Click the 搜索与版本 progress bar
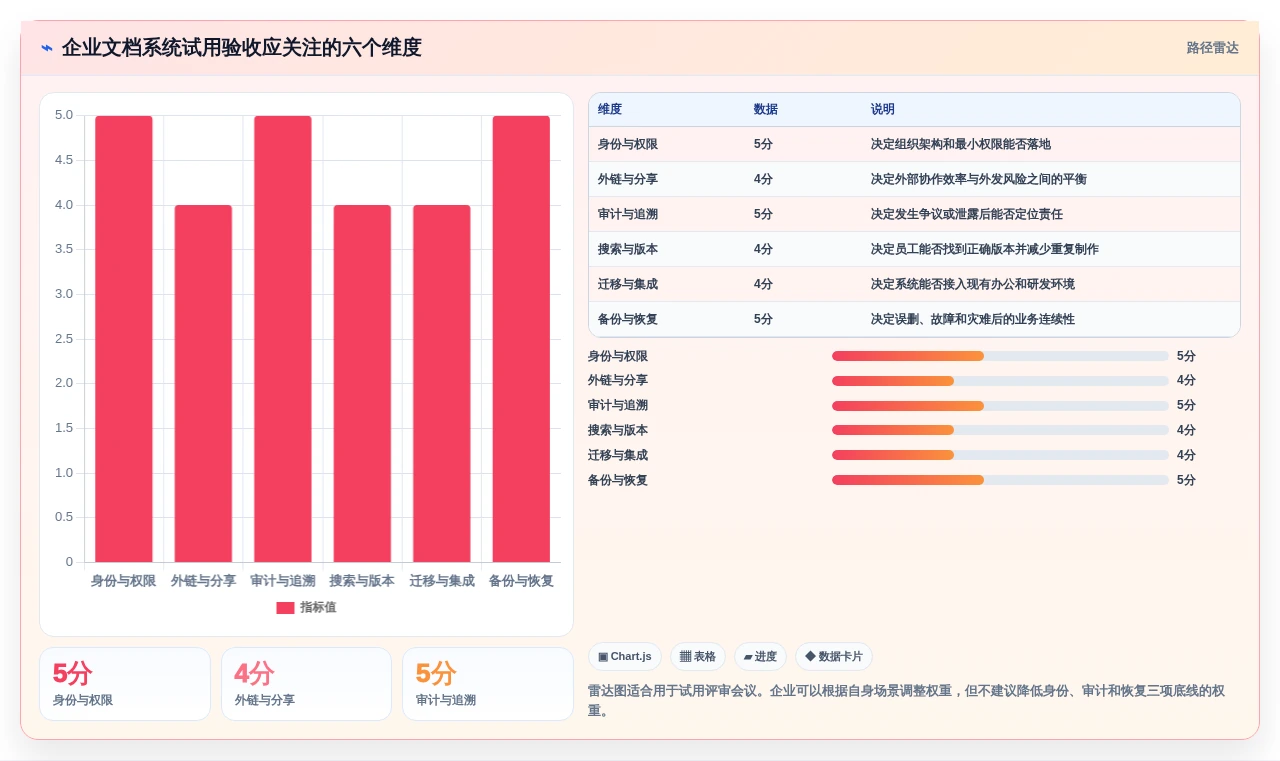1280x761 pixels. pyautogui.click(x=1000, y=430)
